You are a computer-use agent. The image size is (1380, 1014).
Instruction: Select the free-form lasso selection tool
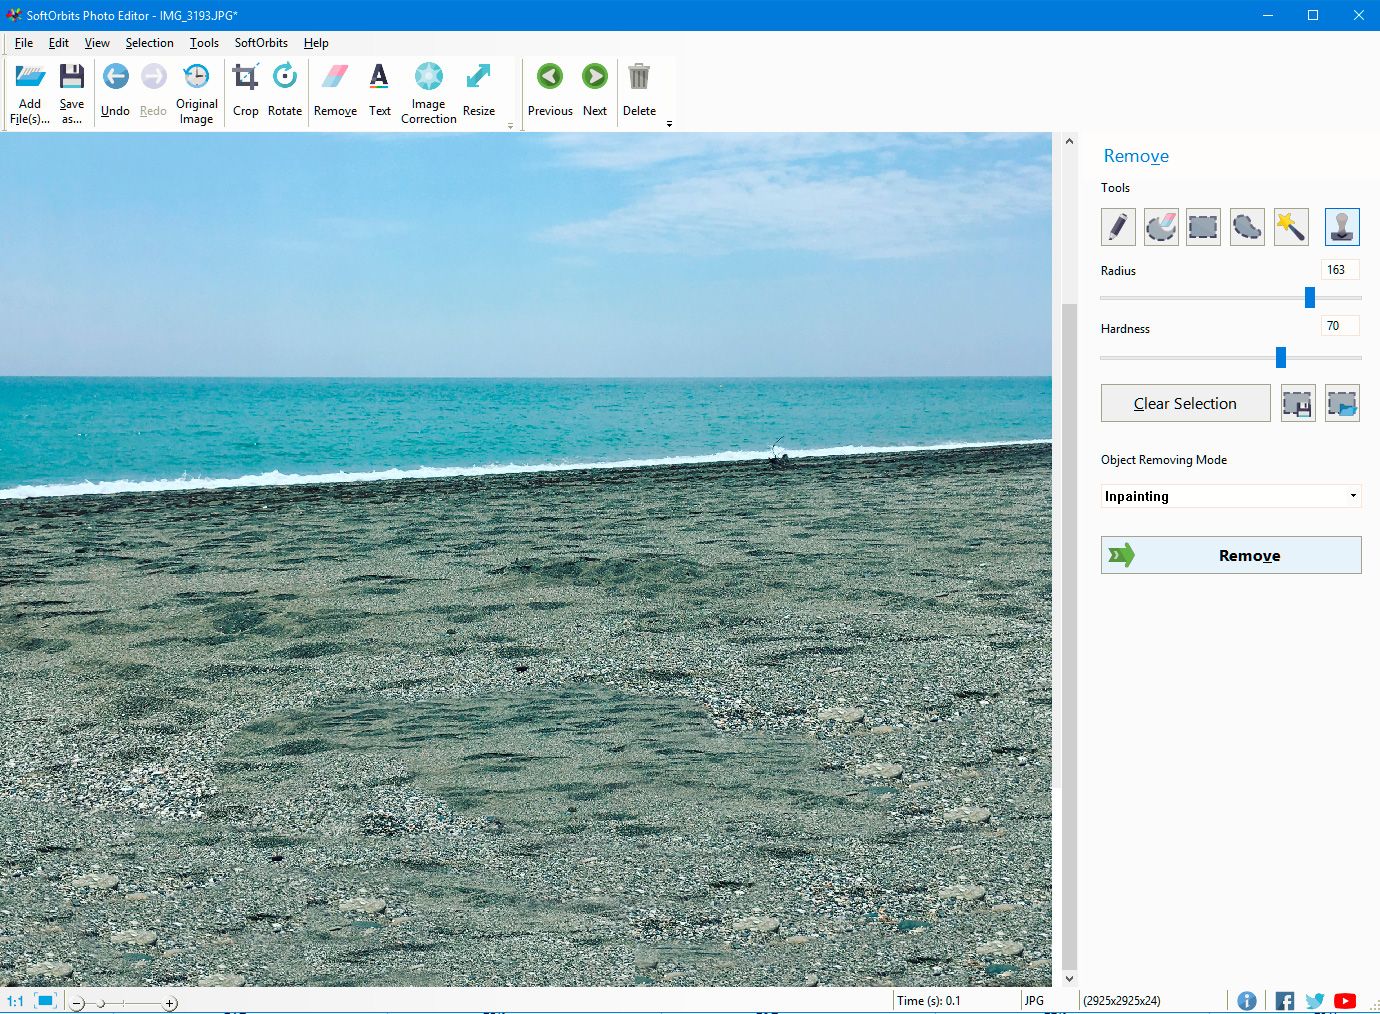(1247, 227)
